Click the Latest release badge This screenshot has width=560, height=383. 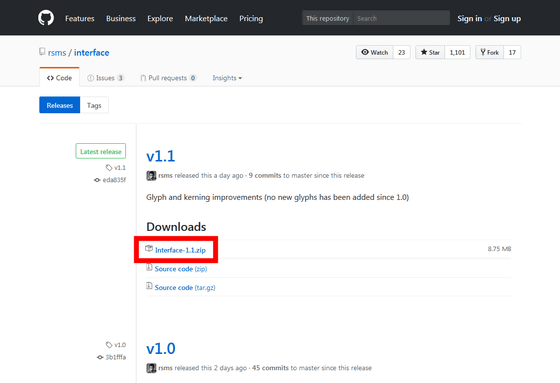pyautogui.click(x=101, y=151)
